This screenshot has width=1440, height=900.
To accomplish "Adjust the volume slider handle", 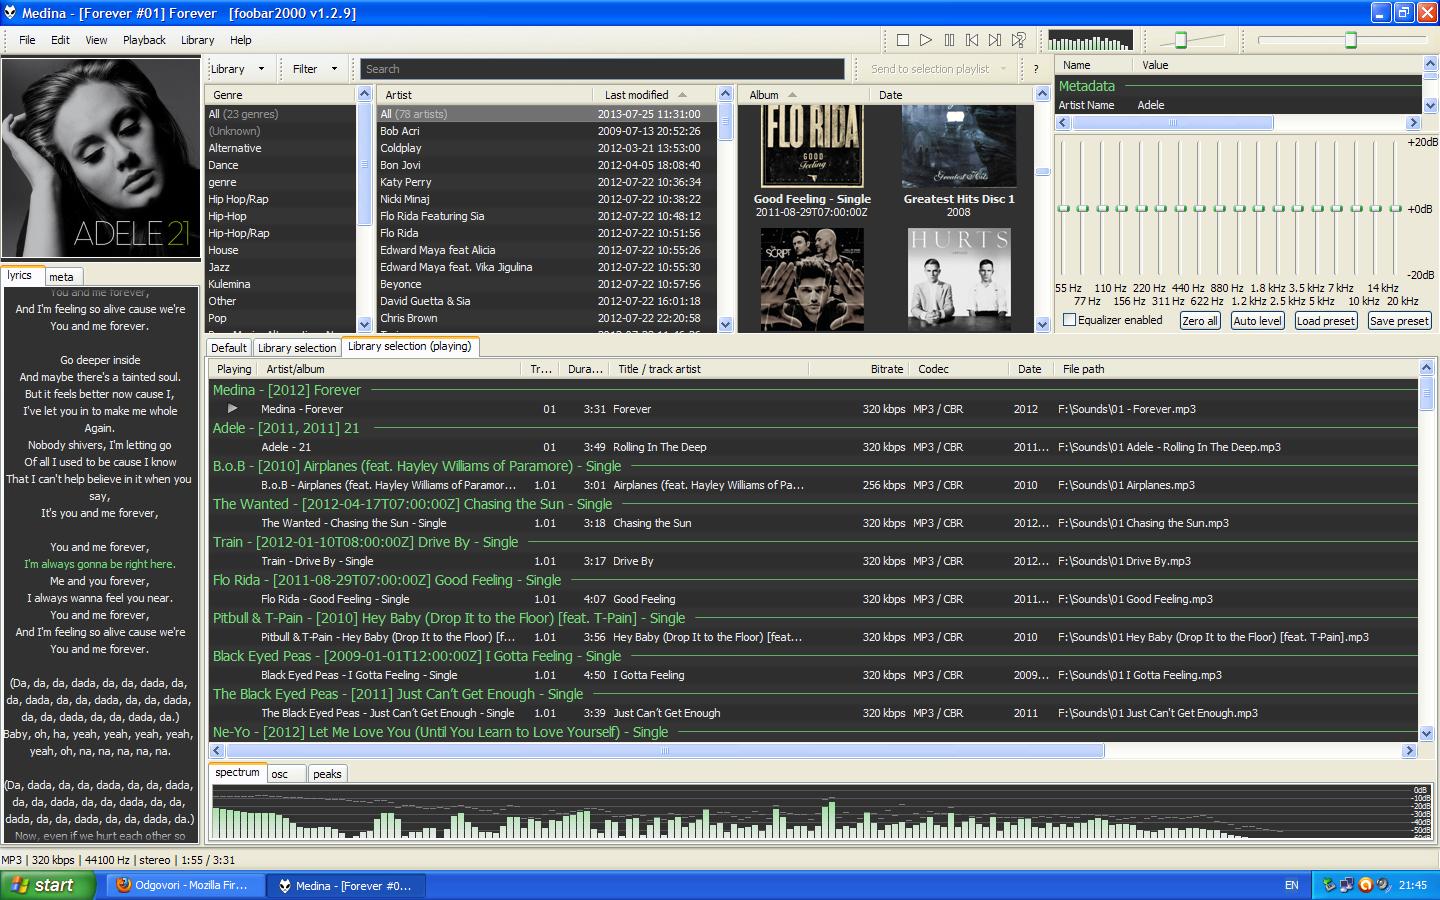I will click(1181, 40).
